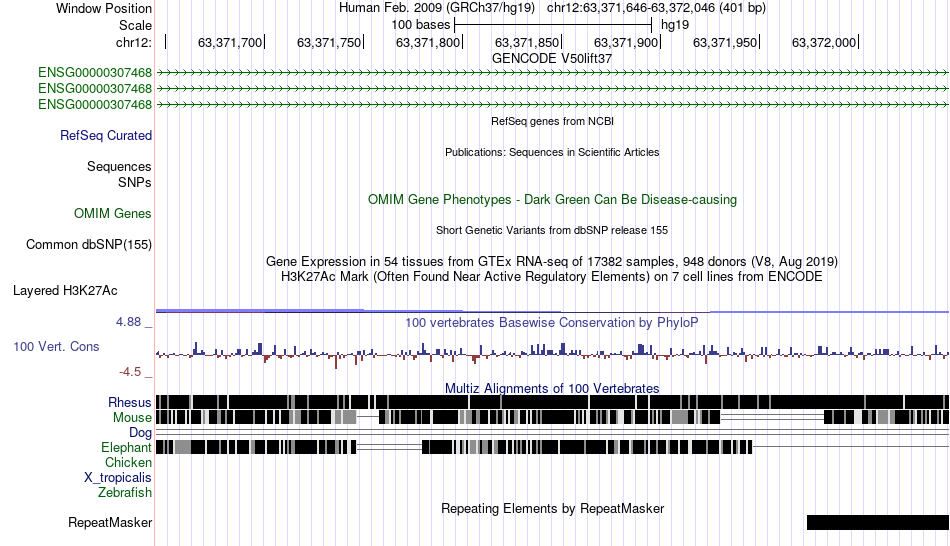The image size is (950, 546).
Task: Open the OMIM Genes track label
Action: point(112,213)
